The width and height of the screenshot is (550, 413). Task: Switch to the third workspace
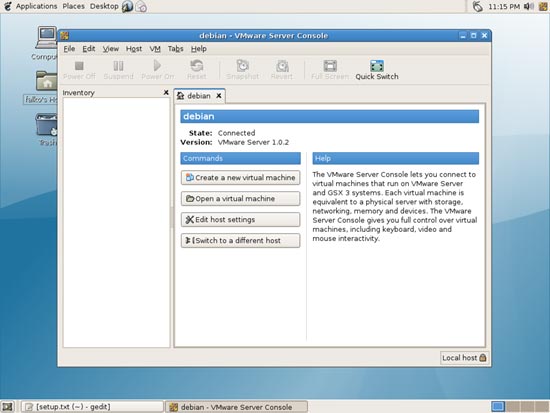click(527, 407)
